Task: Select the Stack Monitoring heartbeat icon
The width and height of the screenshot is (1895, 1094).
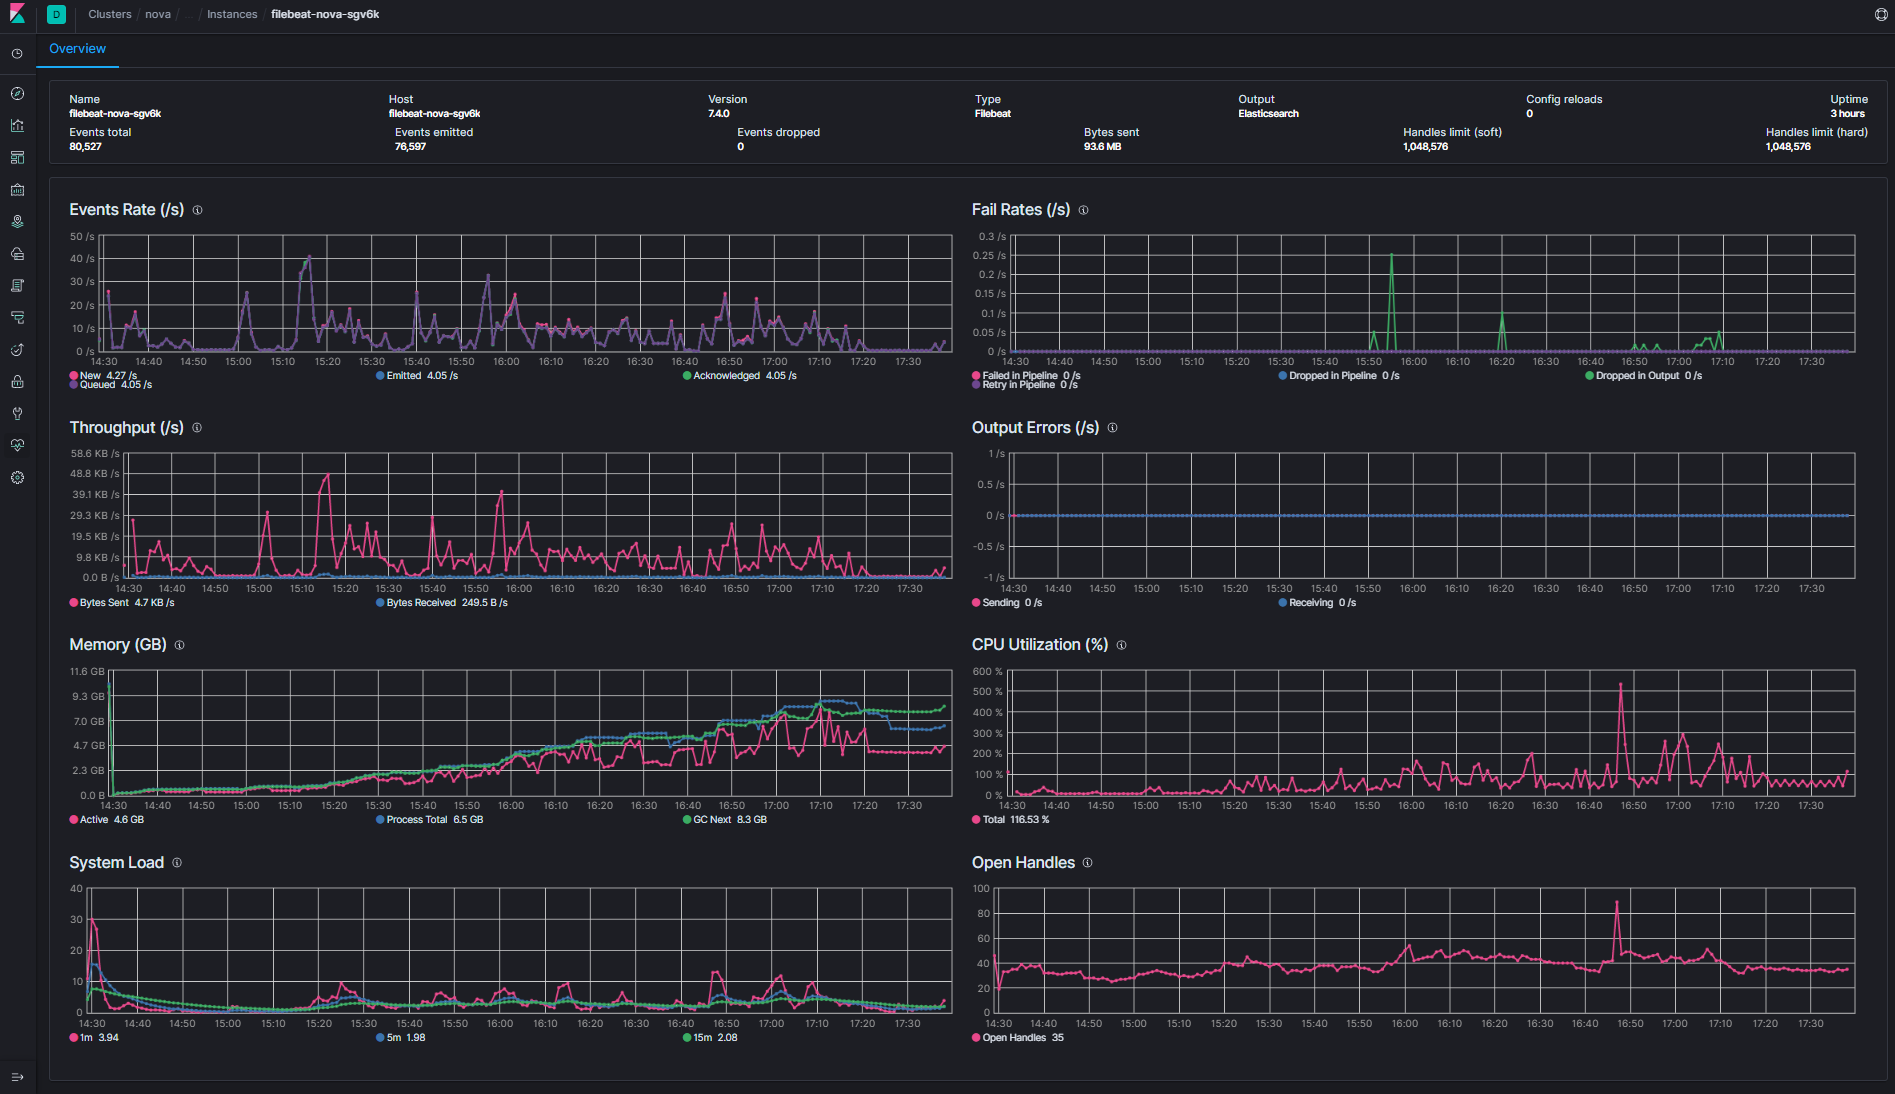Action: [x=17, y=446]
